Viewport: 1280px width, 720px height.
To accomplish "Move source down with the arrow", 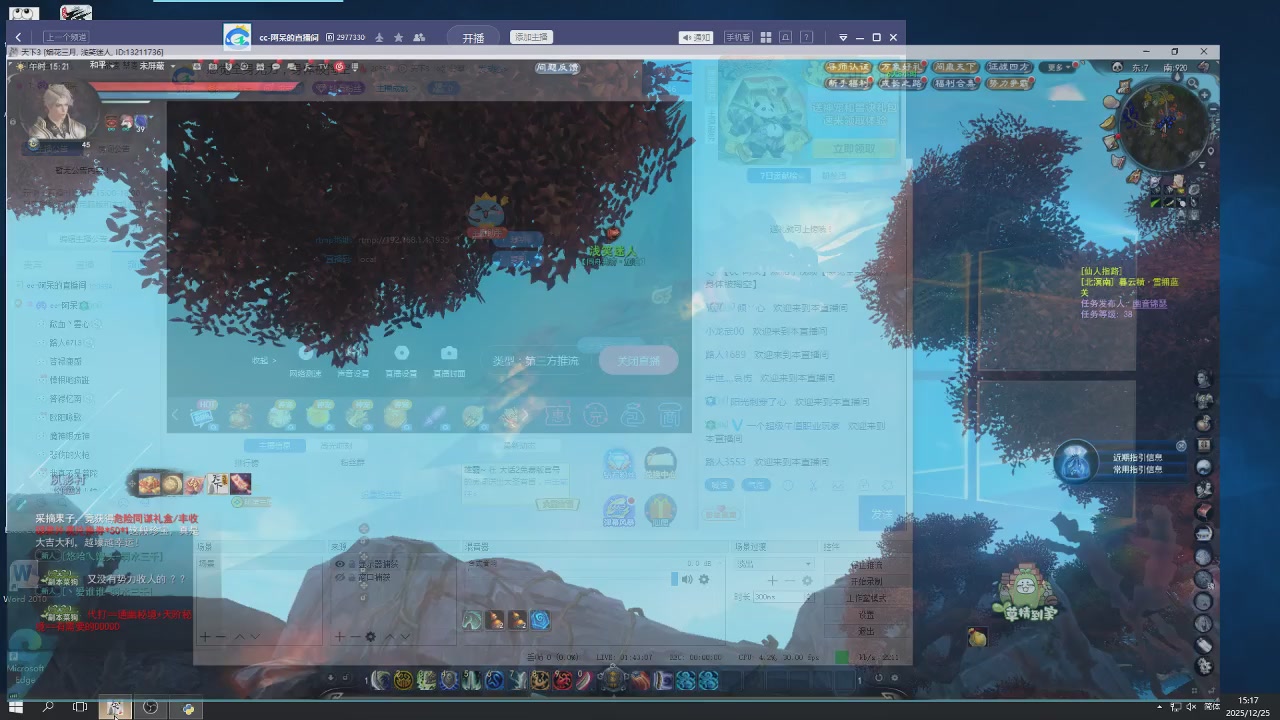I will (x=404, y=637).
